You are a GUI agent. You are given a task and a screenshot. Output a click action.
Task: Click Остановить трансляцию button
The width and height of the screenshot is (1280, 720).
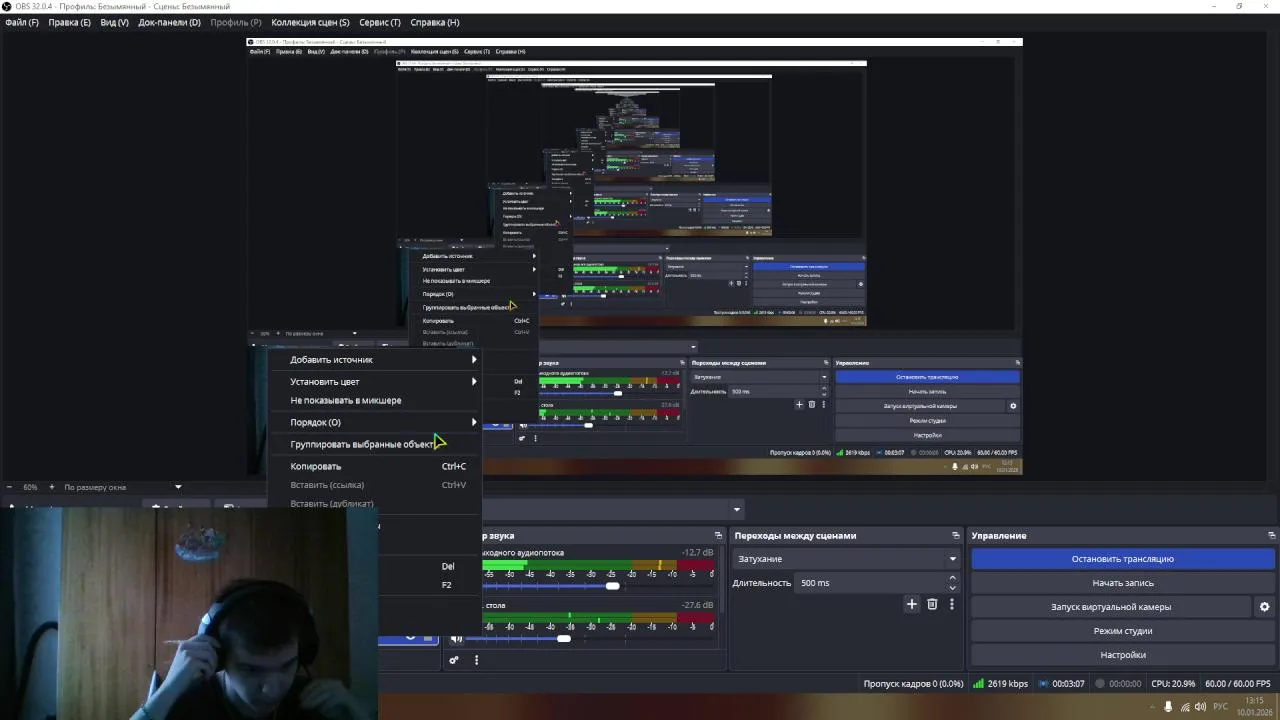[x=1123, y=559]
